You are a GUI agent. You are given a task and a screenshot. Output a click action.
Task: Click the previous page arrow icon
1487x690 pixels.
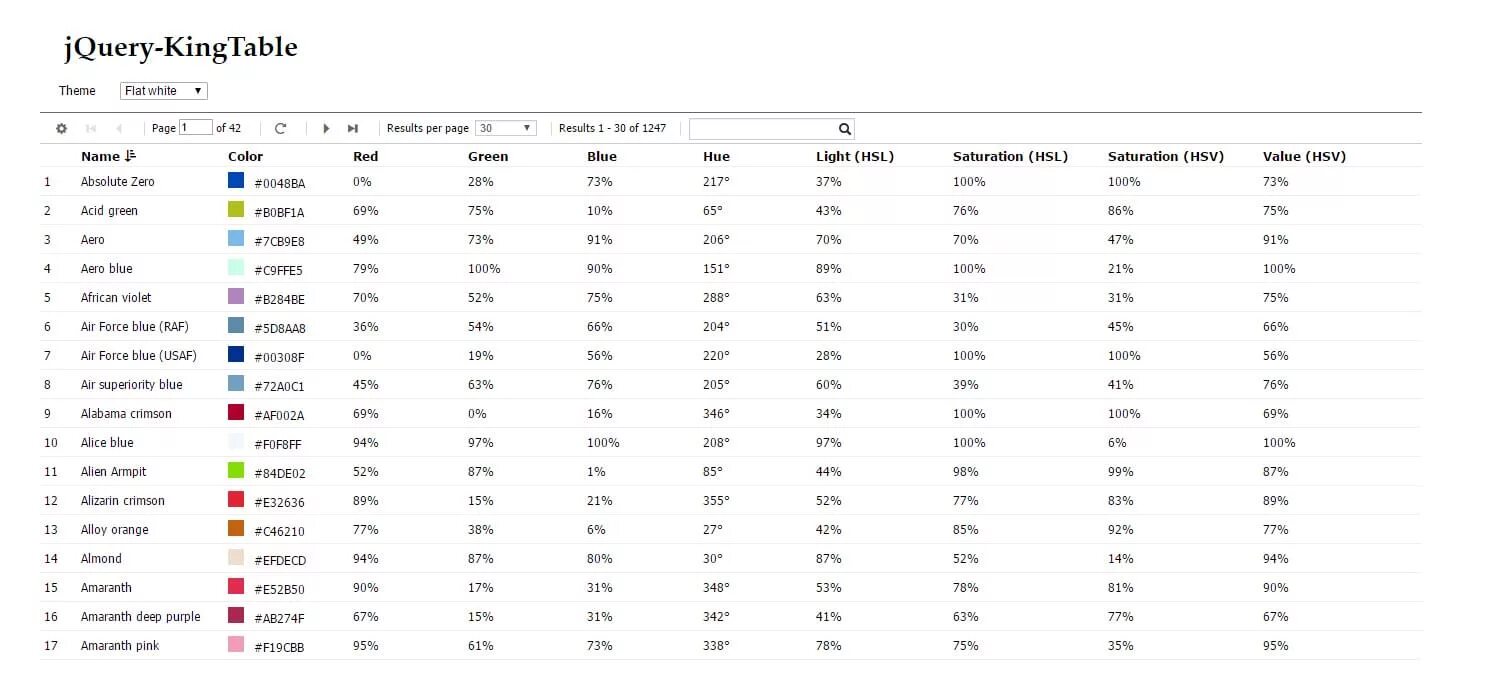[119, 129]
